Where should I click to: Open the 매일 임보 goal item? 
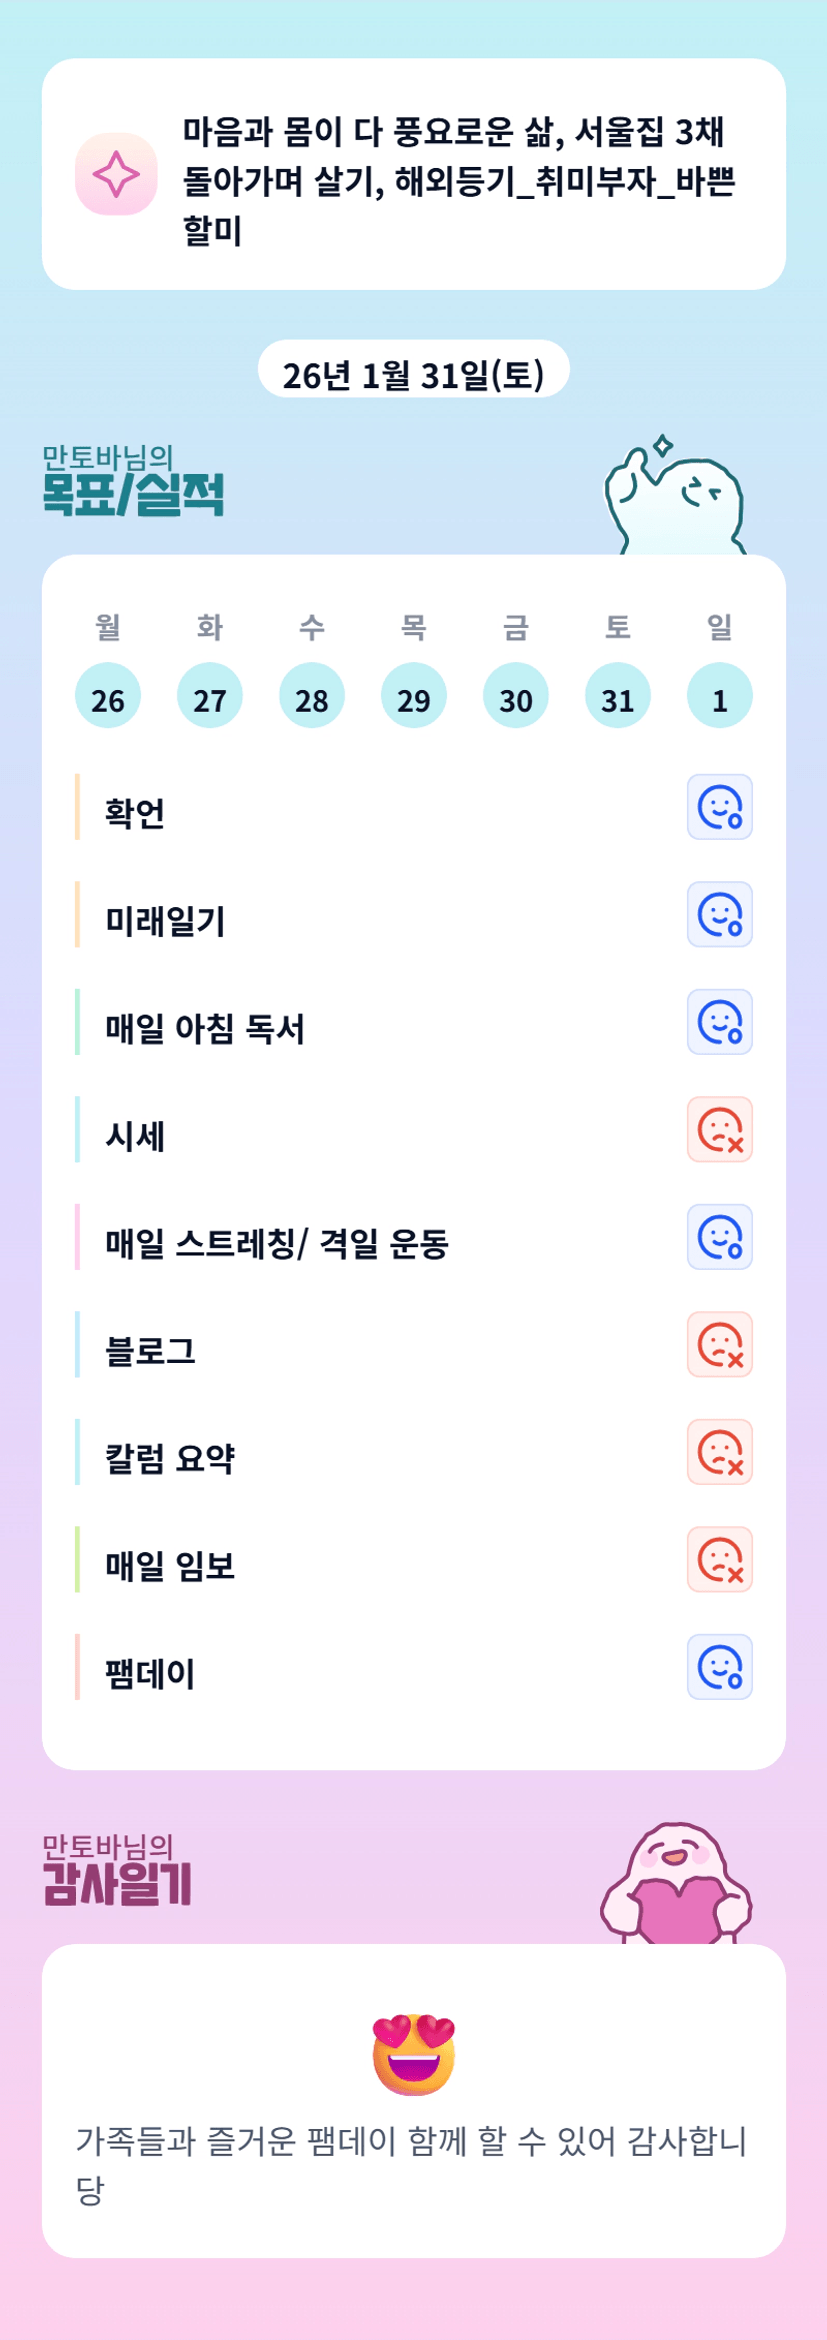[171, 1565]
